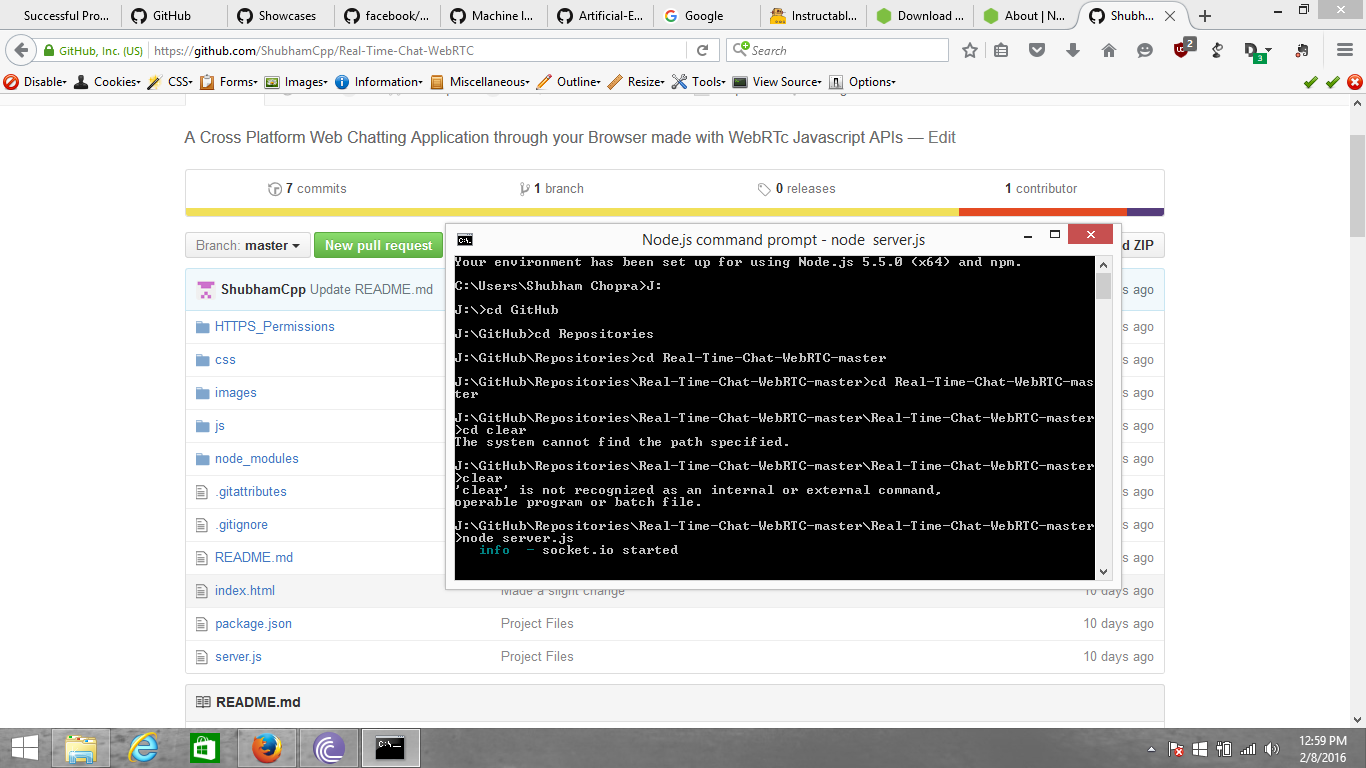Open the Tools developer menu

pyautogui.click(x=699, y=82)
